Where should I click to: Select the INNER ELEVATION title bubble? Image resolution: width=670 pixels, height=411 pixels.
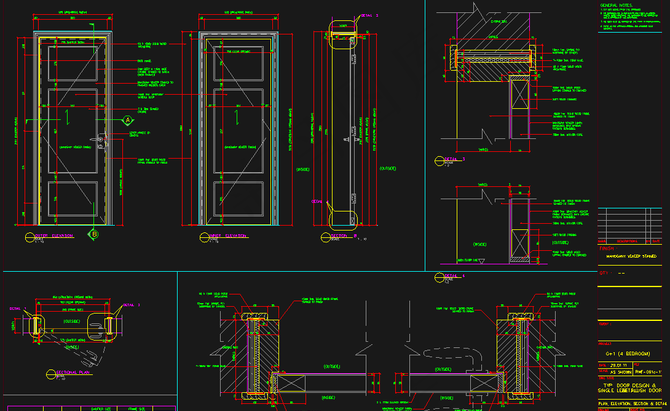click(205, 237)
